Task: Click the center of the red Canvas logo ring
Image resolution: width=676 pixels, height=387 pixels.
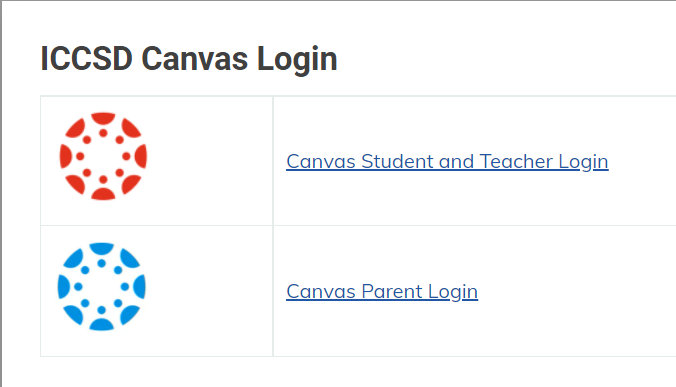Action: point(103,156)
